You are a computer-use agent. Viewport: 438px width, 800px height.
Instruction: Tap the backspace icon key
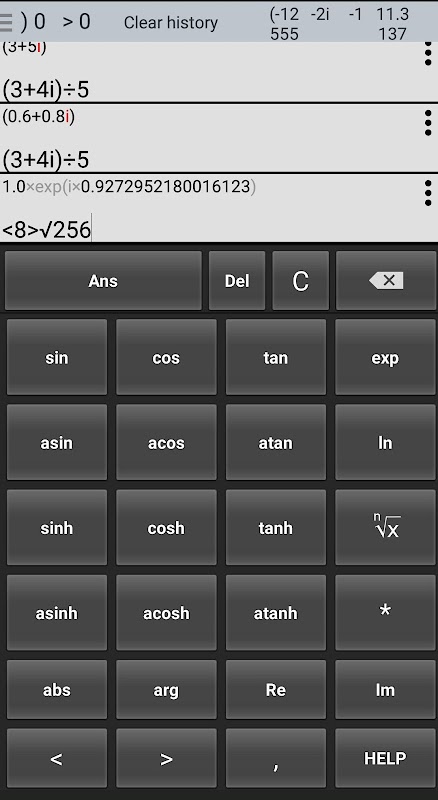386,281
